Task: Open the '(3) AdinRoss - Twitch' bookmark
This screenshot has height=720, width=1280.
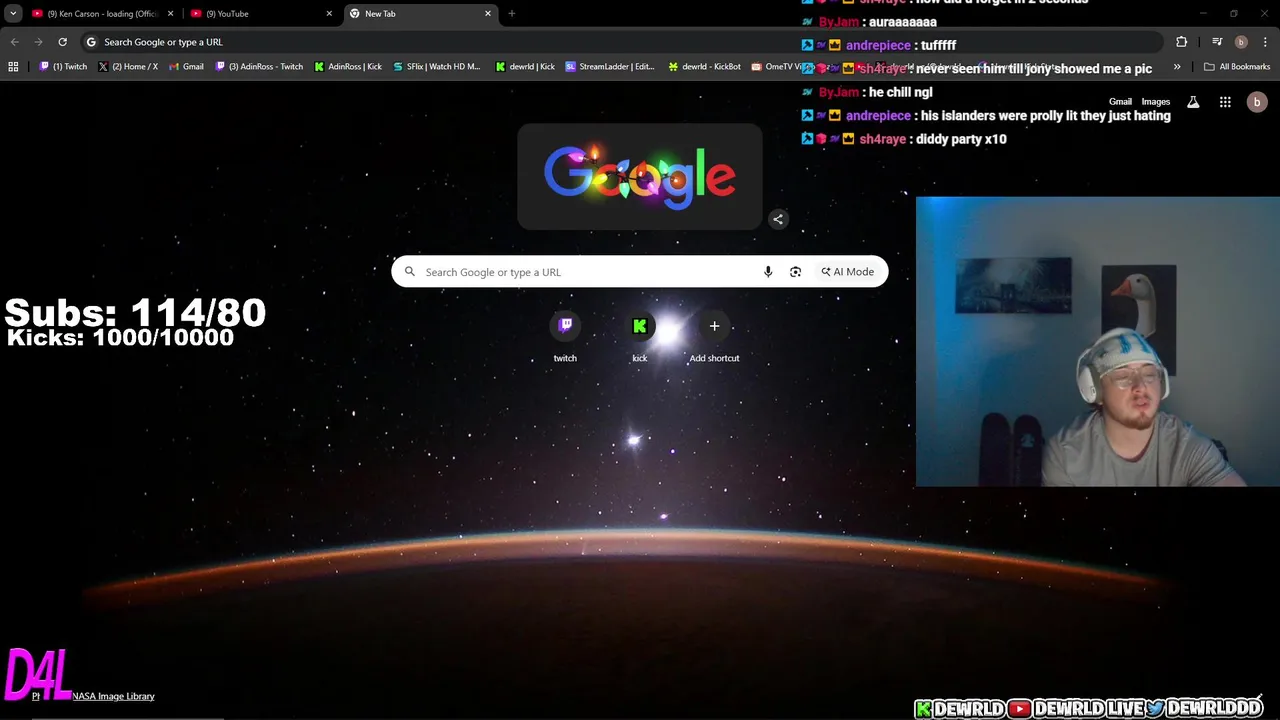Action: [x=259, y=67]
